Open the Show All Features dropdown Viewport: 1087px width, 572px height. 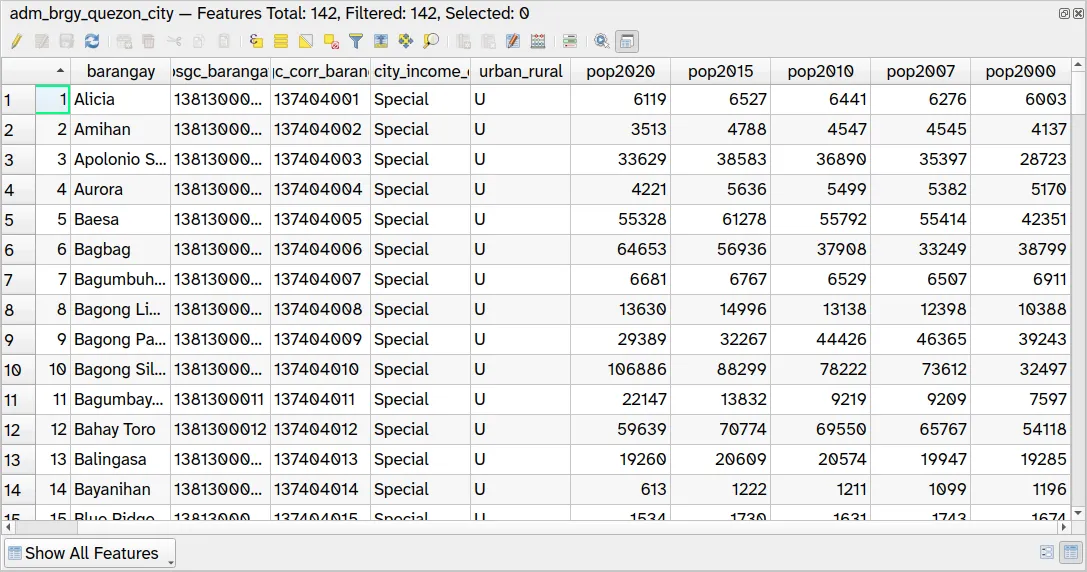point(90,553)
